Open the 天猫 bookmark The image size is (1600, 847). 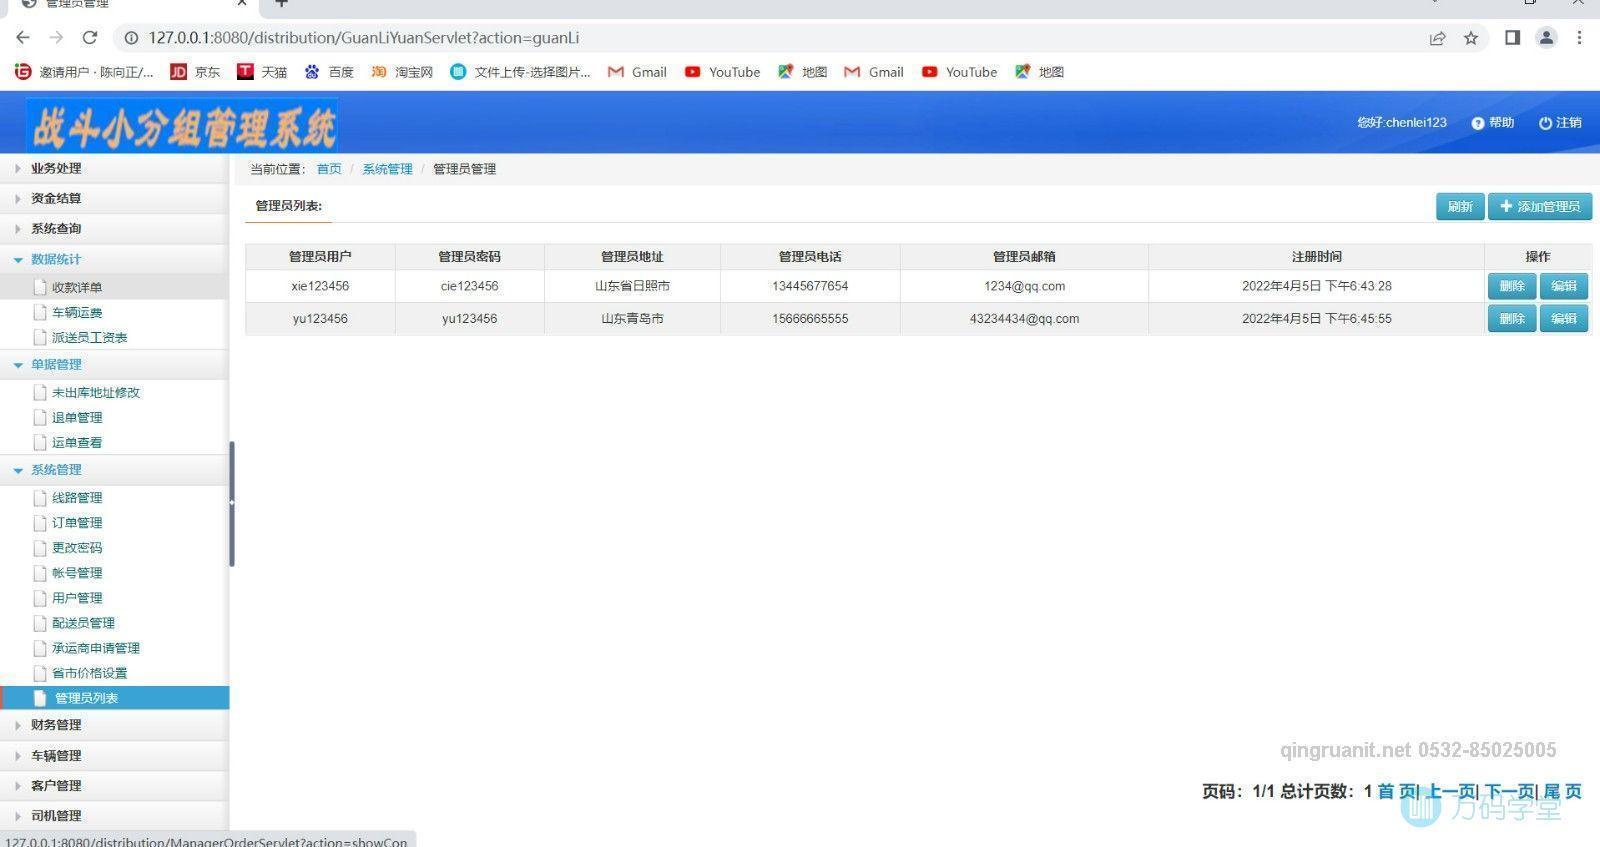click(x=262, y=72)
